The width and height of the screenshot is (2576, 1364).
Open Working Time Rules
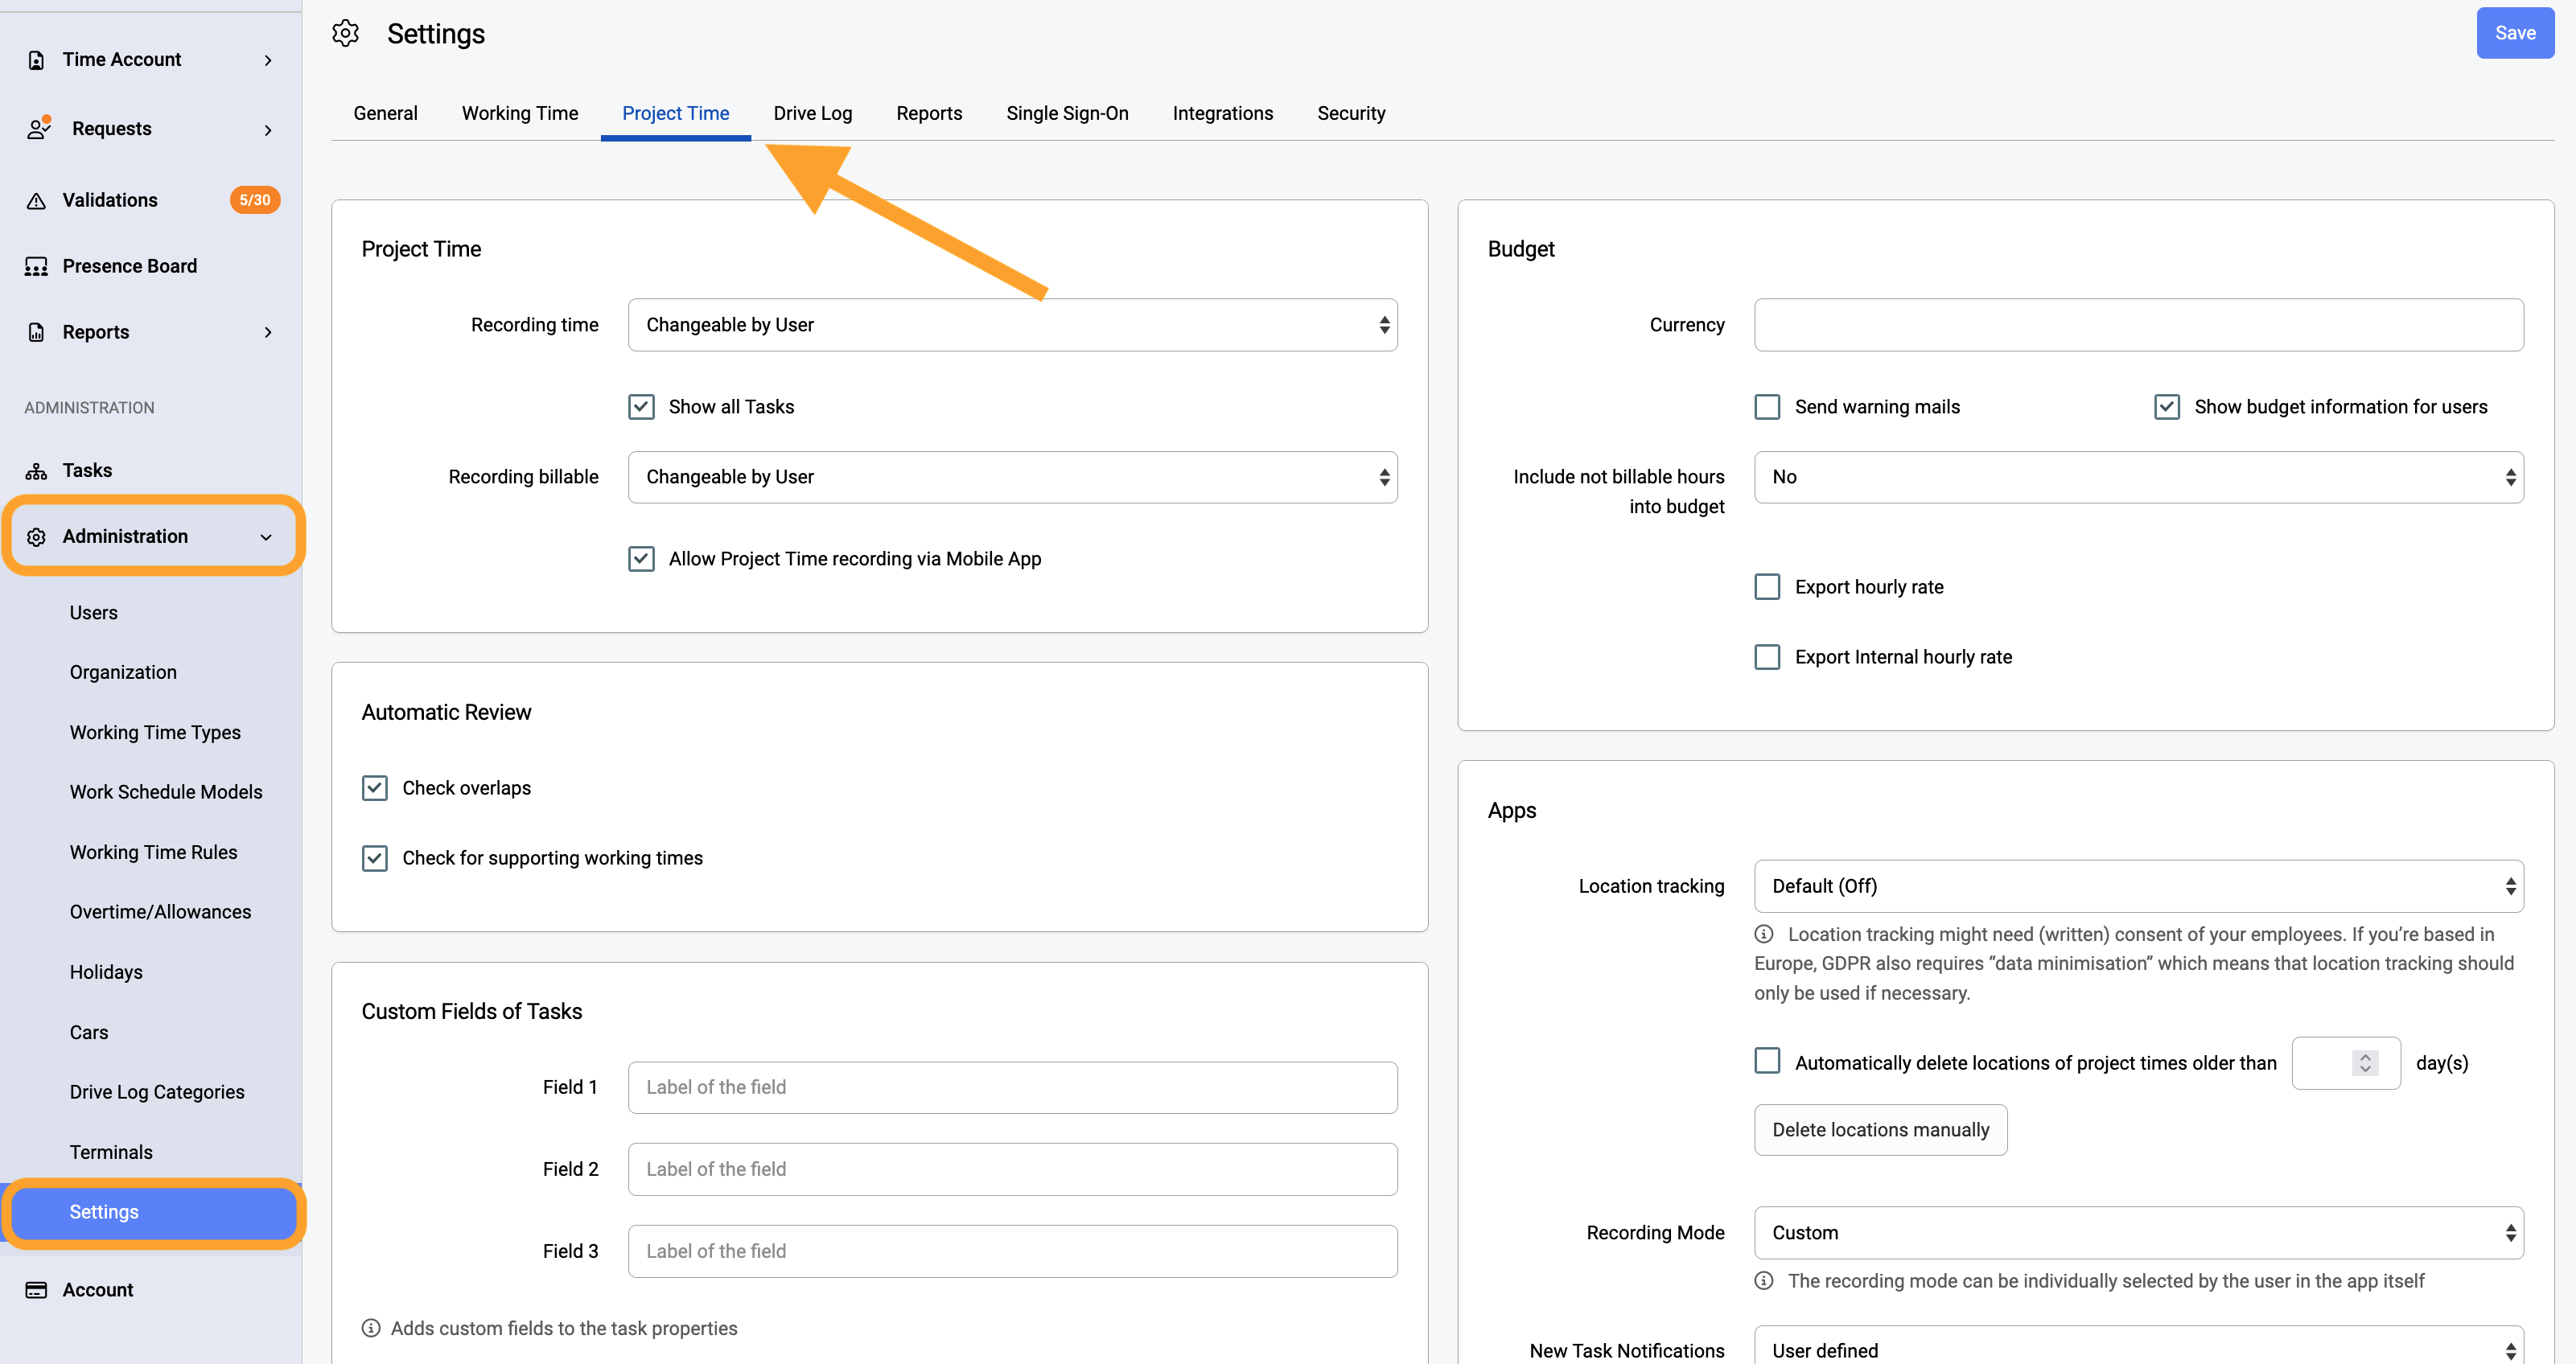point(153,852)
